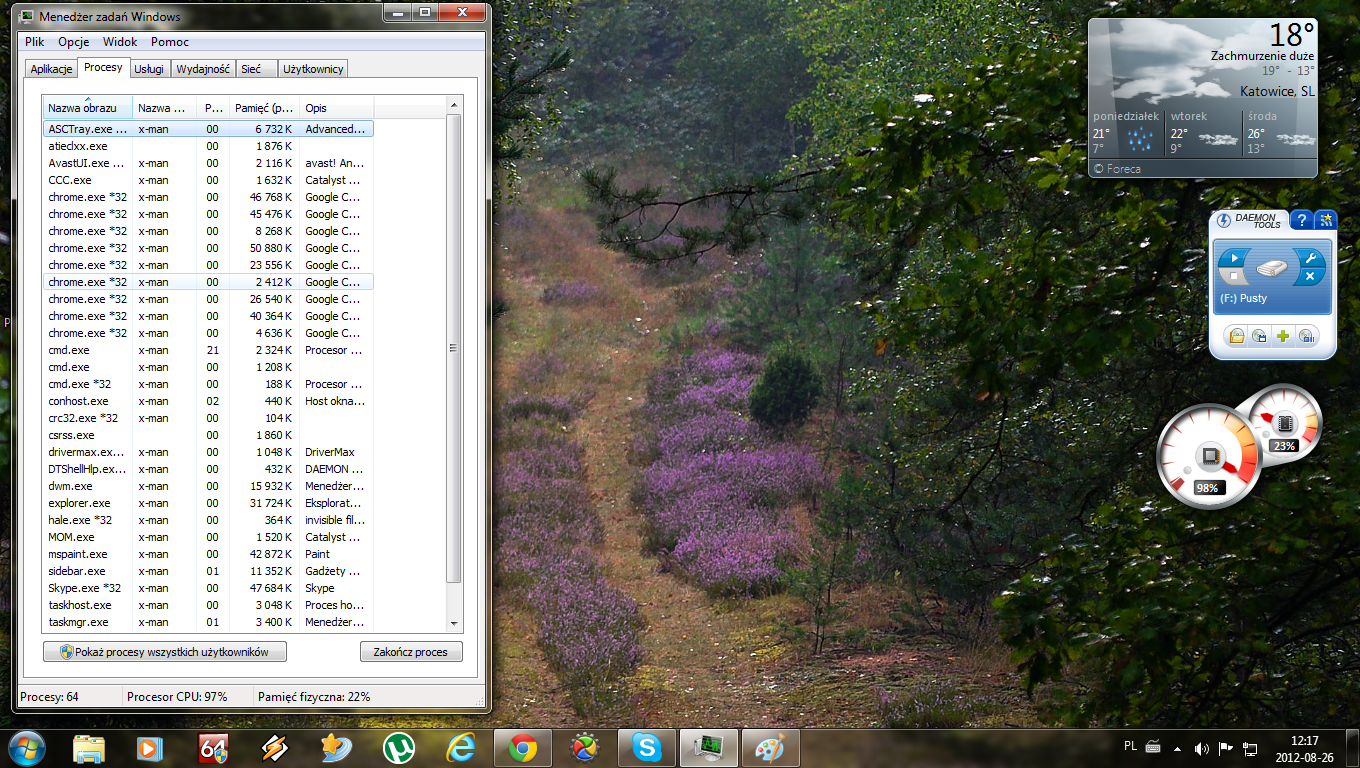Open the red 64 icon on the taskbar
The width and height of the screenshot is (1360, 768).
tap(213, 748)
